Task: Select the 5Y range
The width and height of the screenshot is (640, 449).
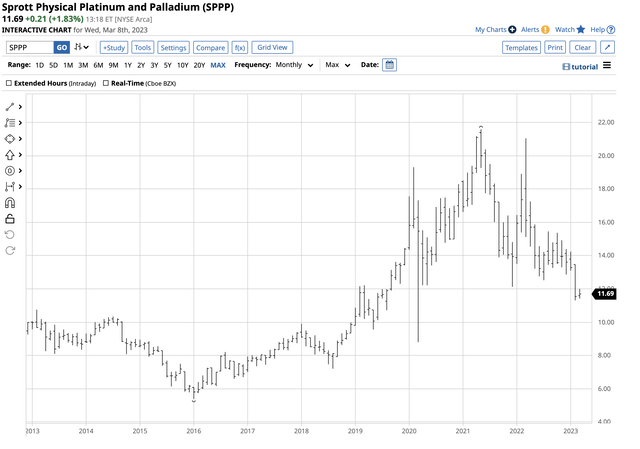Action: tap(167, 65)
